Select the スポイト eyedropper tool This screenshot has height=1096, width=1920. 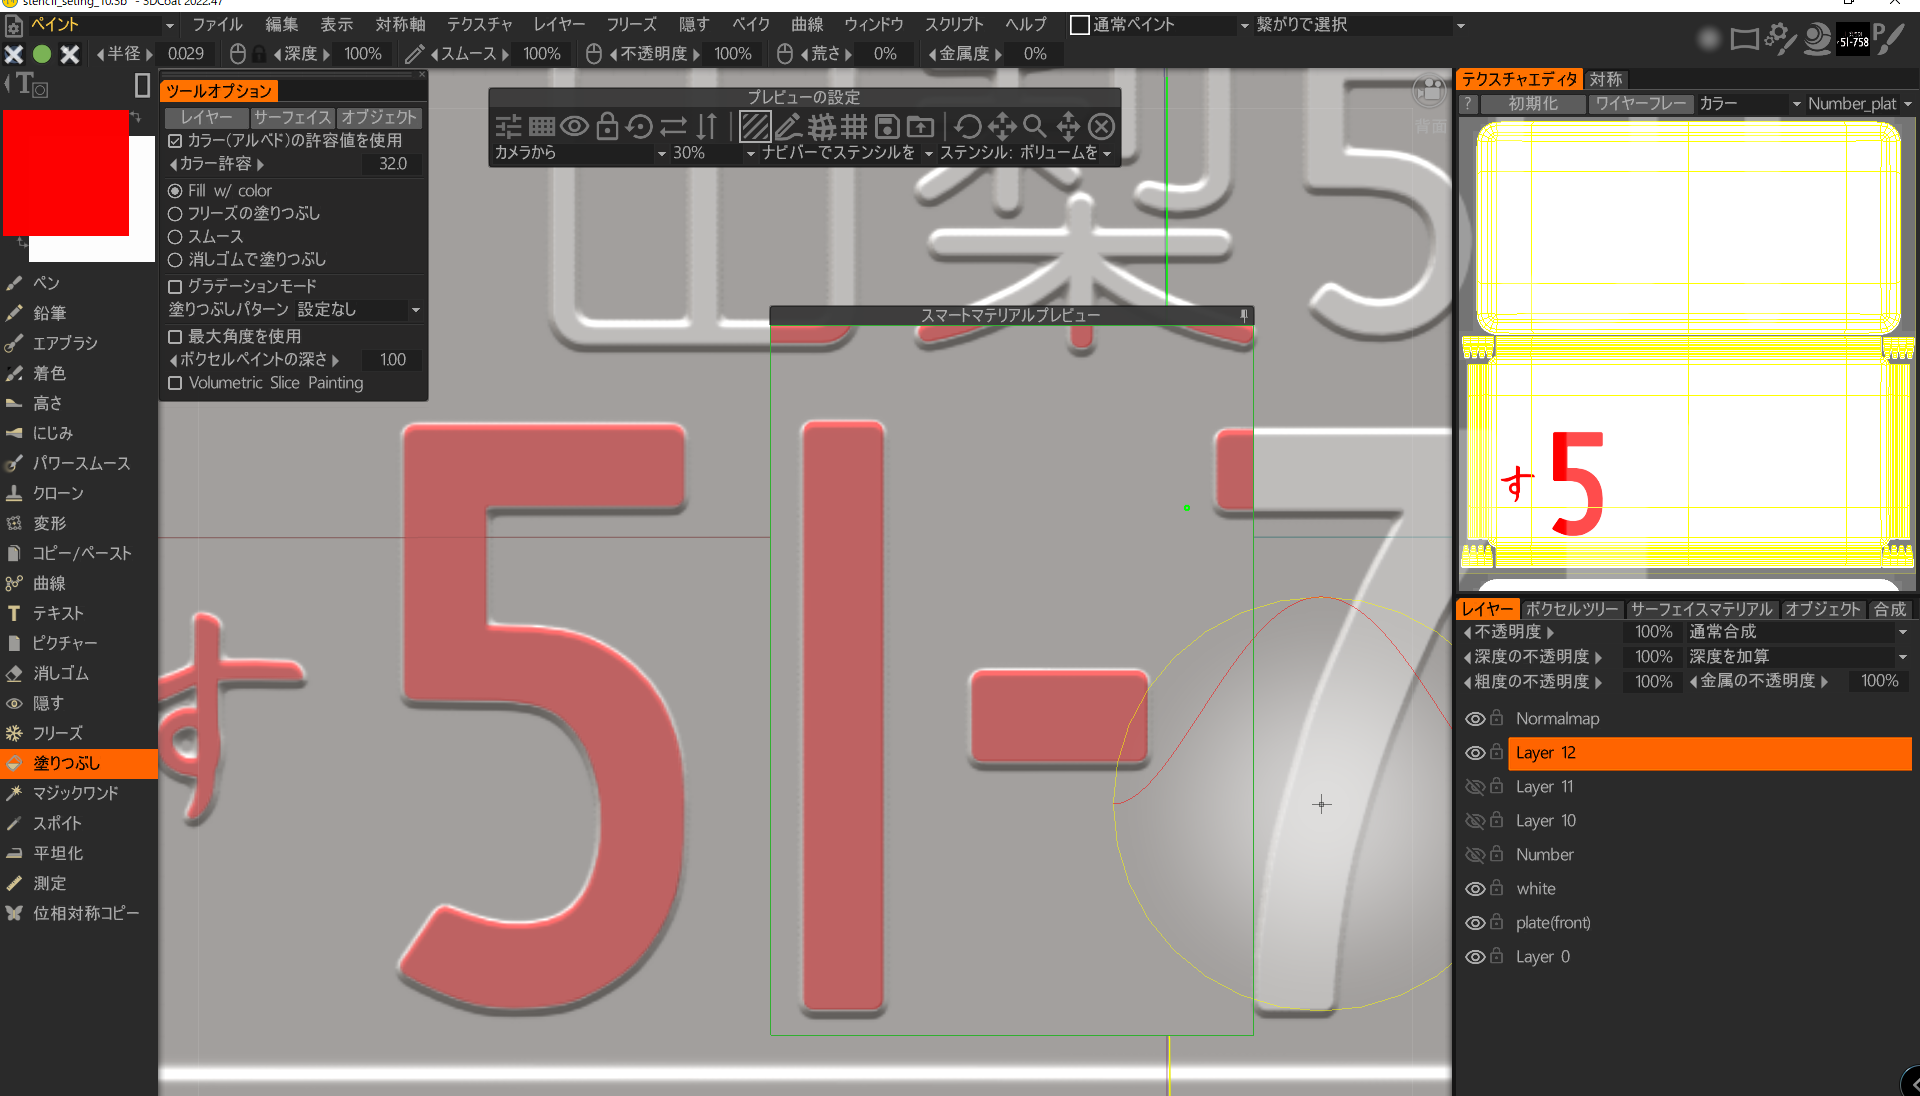point(57,823)
